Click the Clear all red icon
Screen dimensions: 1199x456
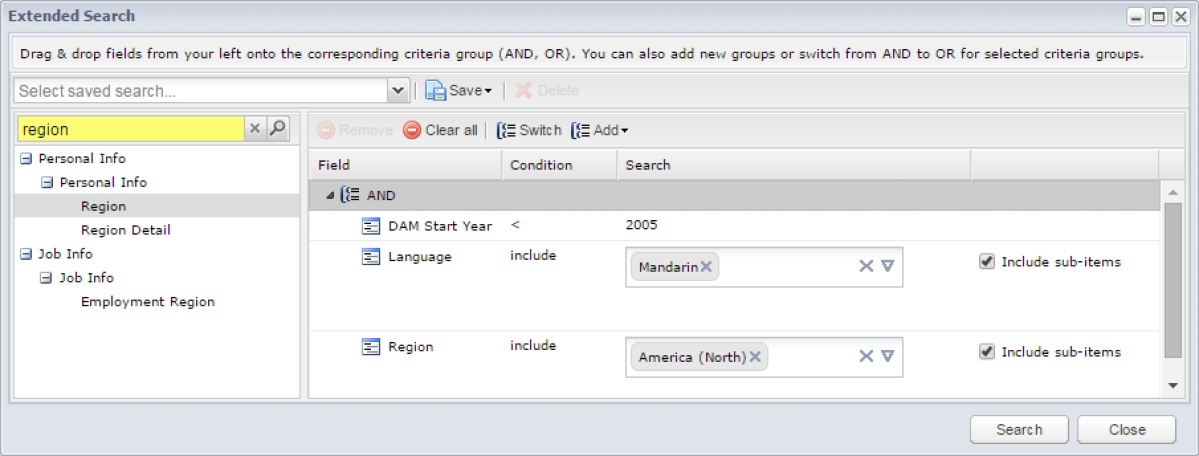pyautogui.click(x=412, y=130)
